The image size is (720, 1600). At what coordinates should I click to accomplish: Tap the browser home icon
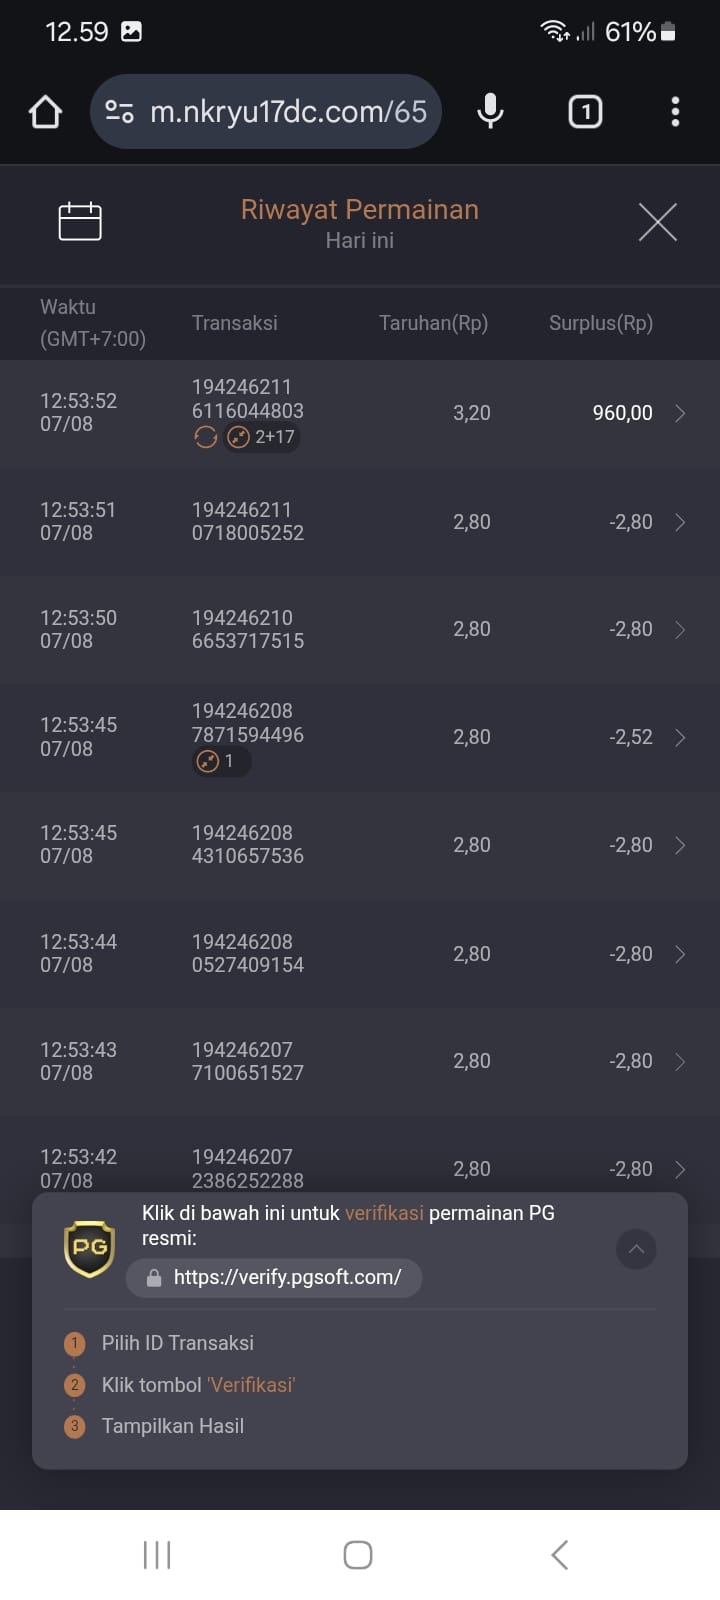[45, 112]
